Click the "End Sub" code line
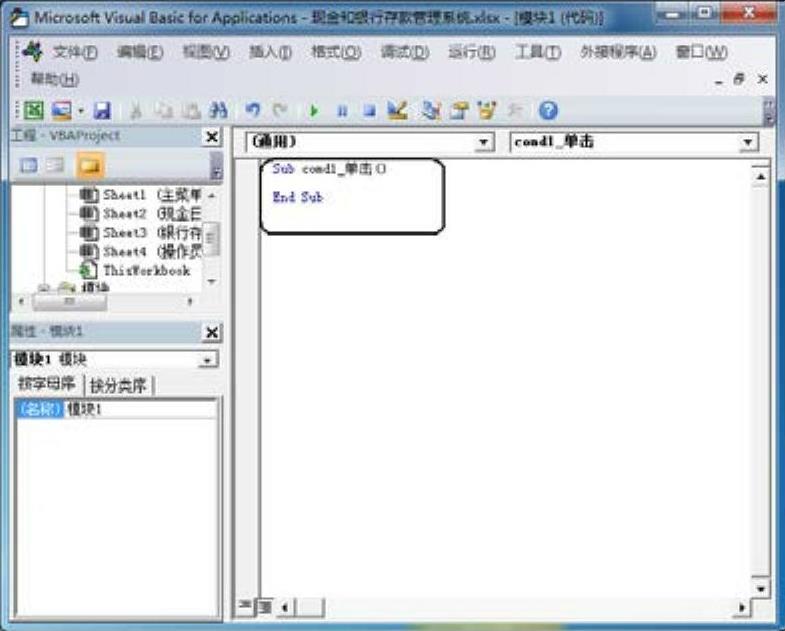This screenshot has height=631, width=785. tap(297, 197)
